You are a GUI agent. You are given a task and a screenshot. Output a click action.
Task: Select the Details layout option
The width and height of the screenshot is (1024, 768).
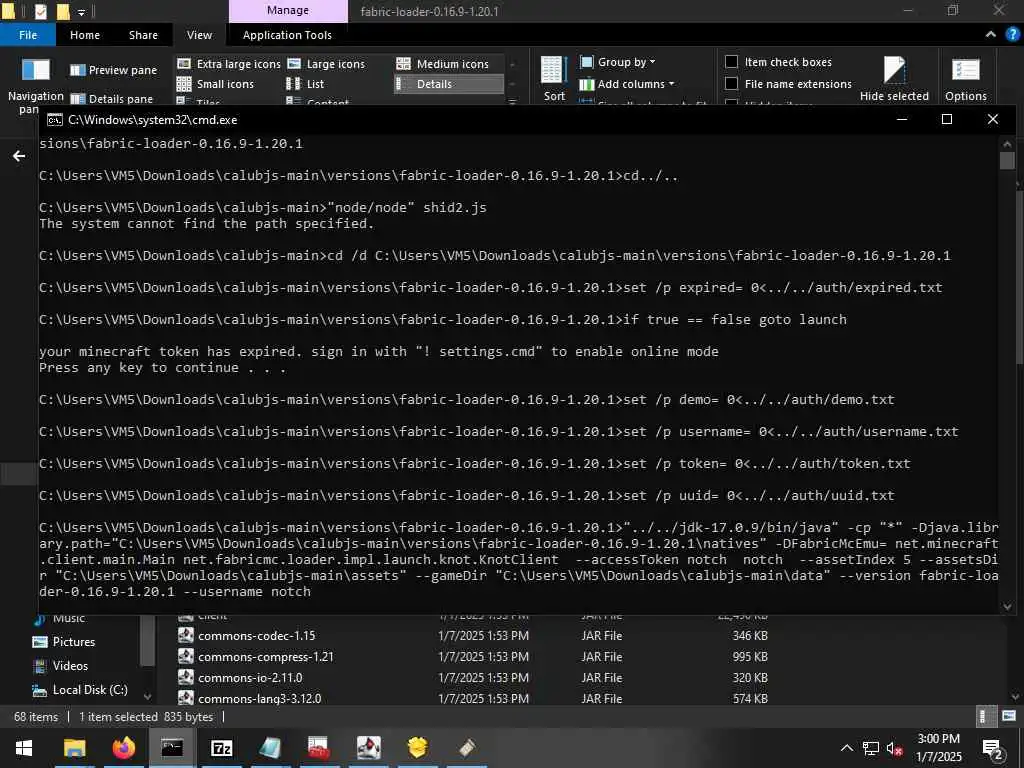tap(449, 84)
